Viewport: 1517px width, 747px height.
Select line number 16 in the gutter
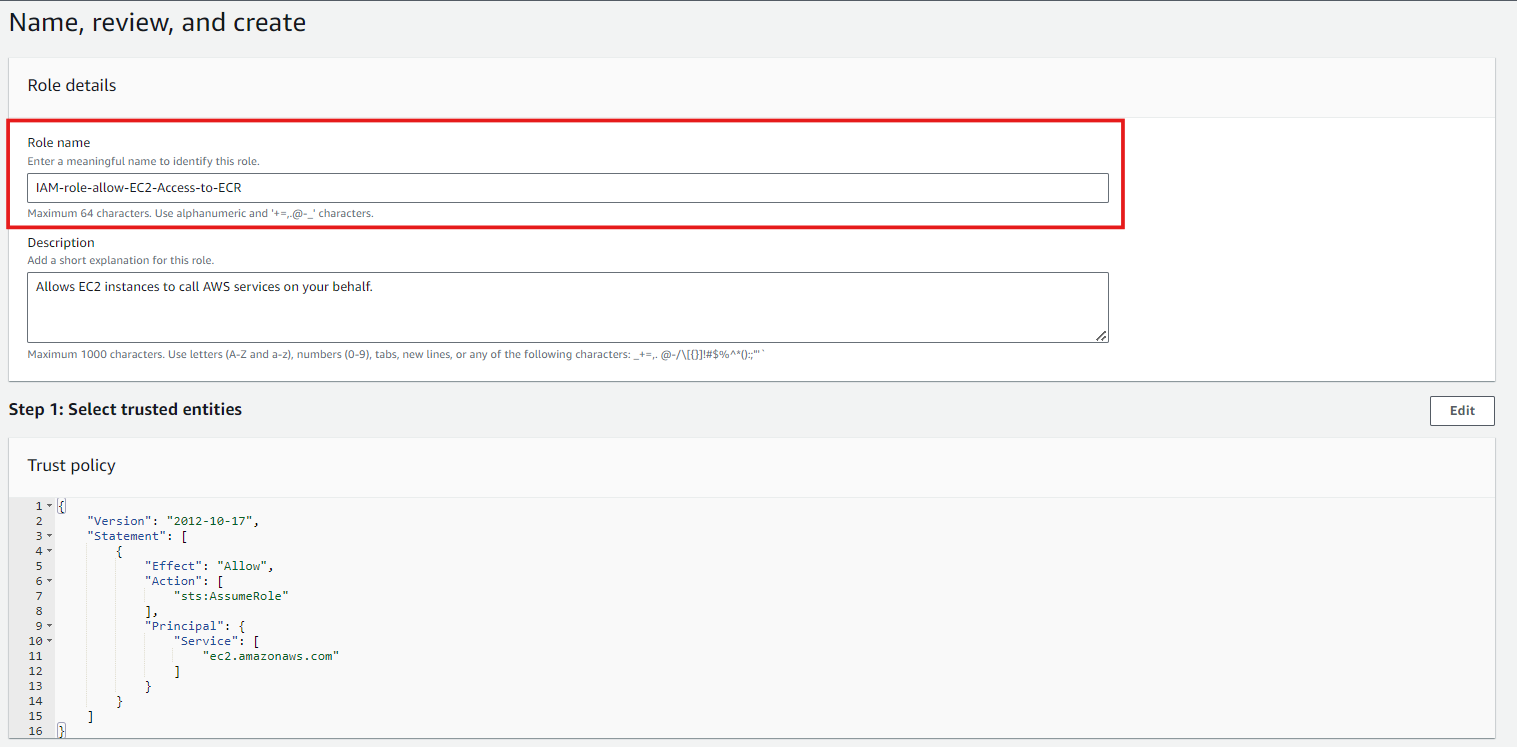35,731
